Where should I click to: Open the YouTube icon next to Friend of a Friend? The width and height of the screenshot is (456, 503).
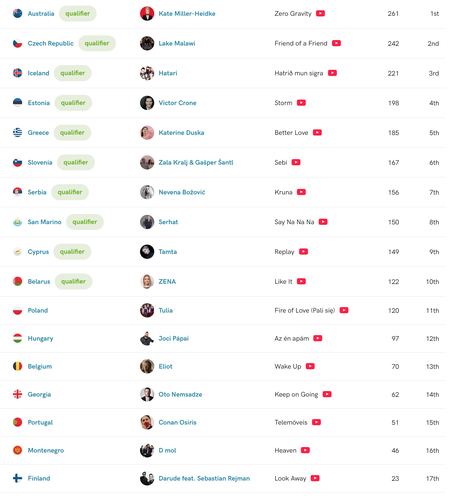coord(336,43)
